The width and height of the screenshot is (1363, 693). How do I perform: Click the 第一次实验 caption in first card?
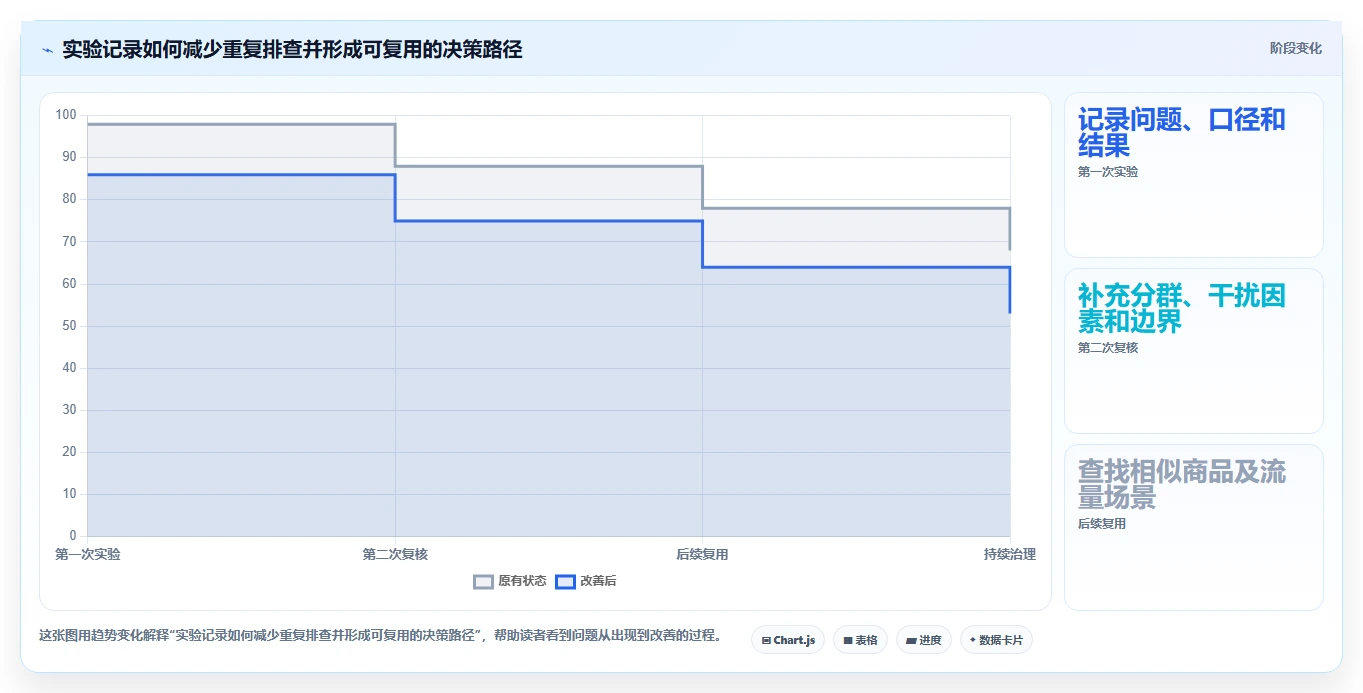tap(1108, 172)
